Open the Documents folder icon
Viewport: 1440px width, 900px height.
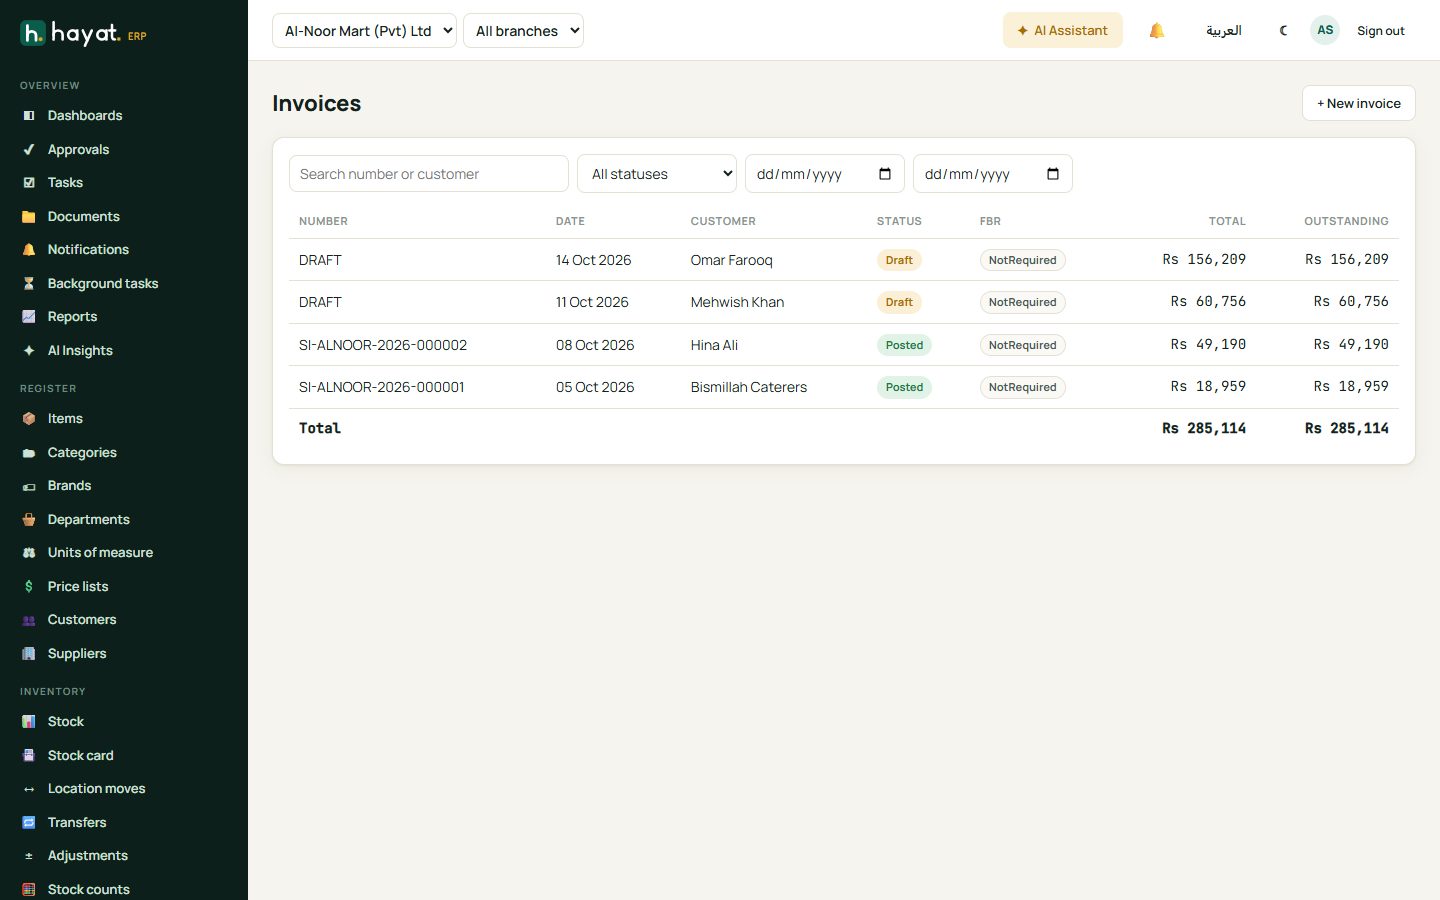(29, 217)
